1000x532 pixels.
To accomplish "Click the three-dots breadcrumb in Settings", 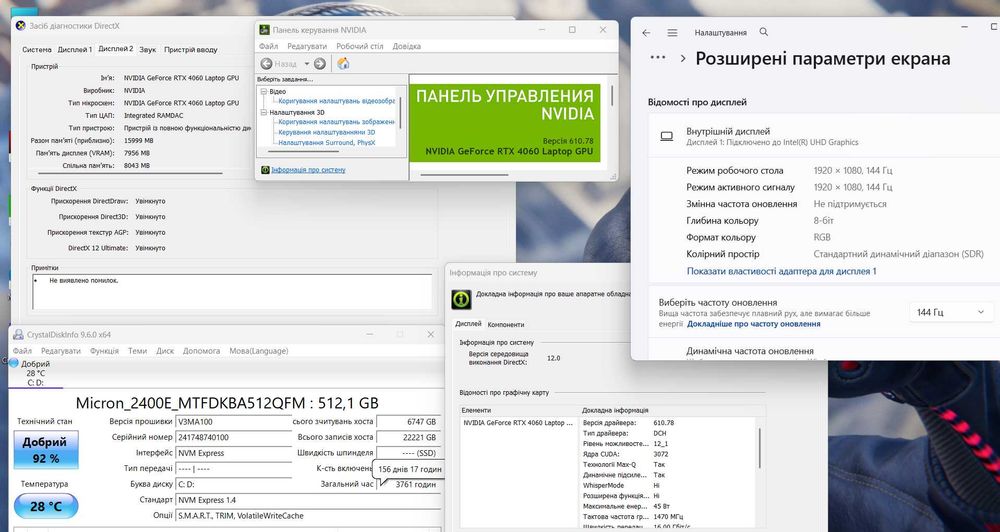I will [x=658, y=58].
